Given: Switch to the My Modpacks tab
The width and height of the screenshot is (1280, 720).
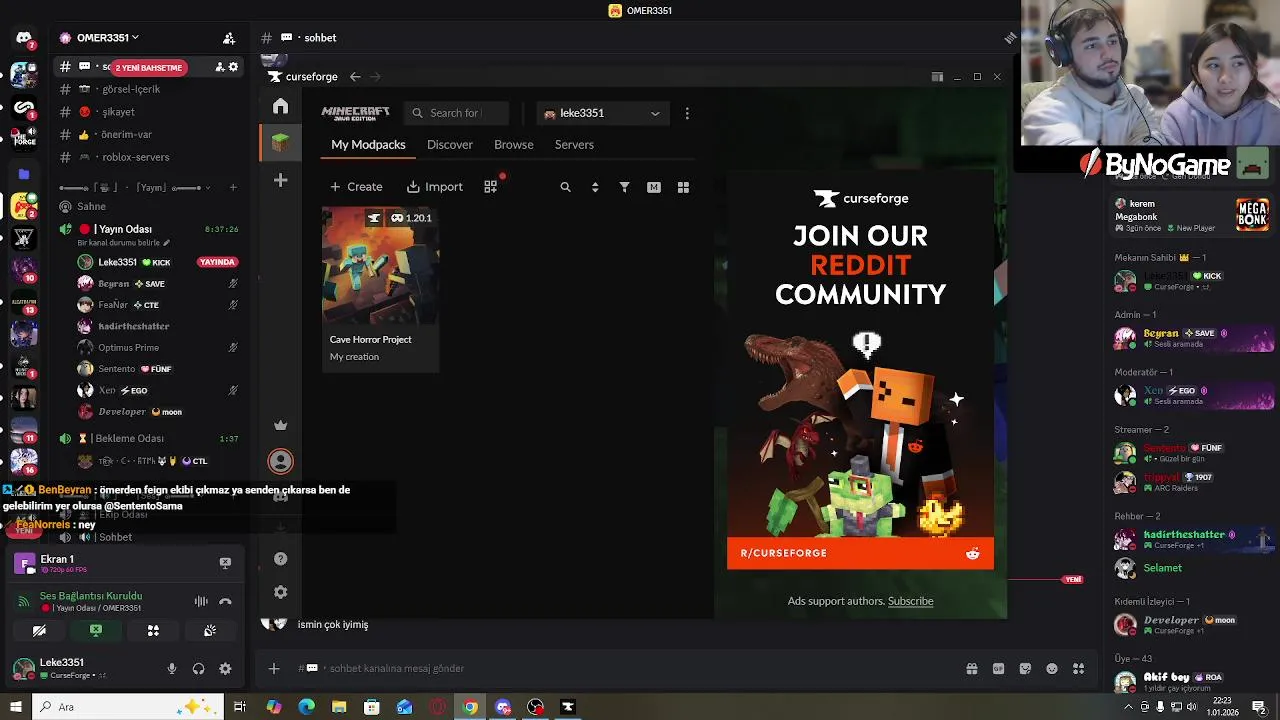Looking at the screenshot, I should click(368, 145).
